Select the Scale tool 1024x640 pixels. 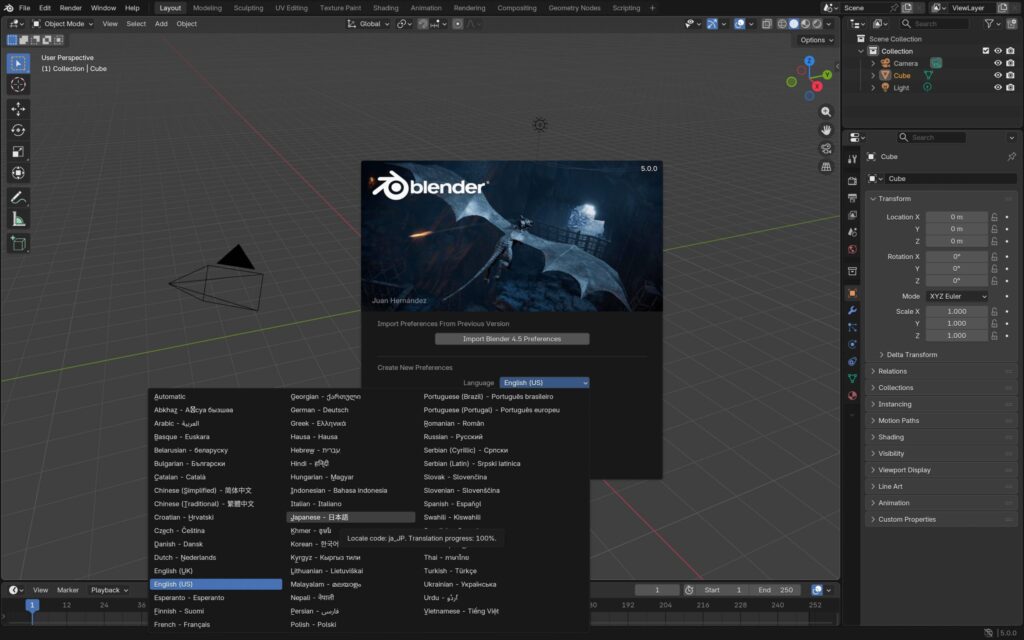click(x=18, y=152)
